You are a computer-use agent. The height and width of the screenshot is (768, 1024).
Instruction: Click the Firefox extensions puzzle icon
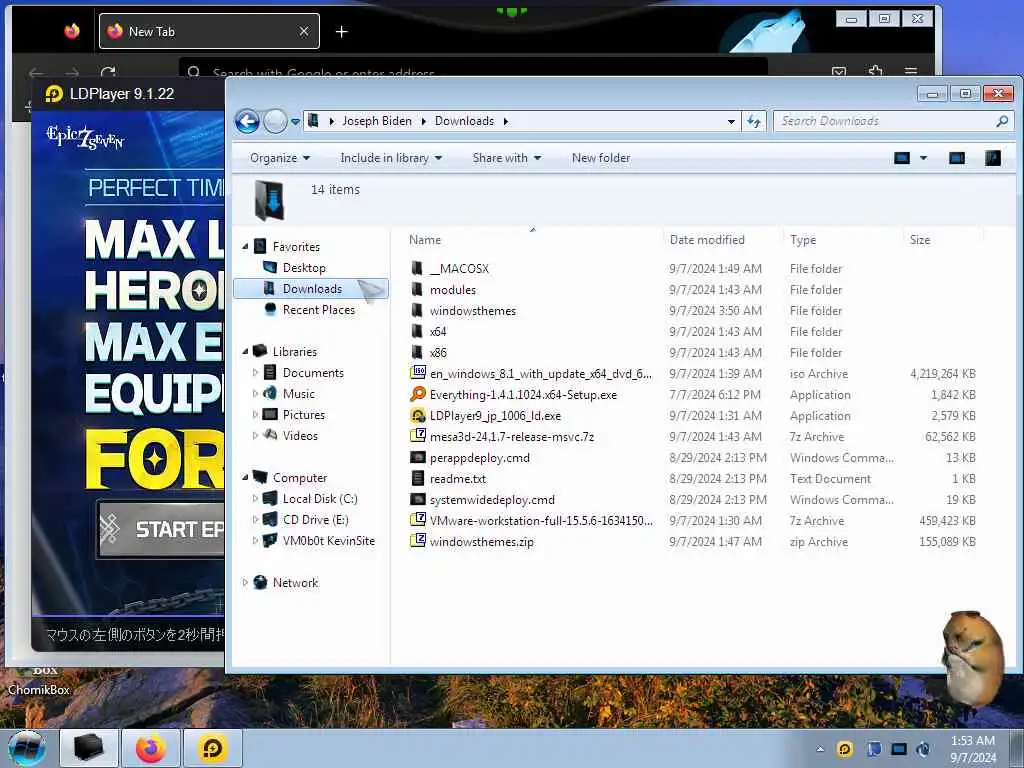(876, 71)
